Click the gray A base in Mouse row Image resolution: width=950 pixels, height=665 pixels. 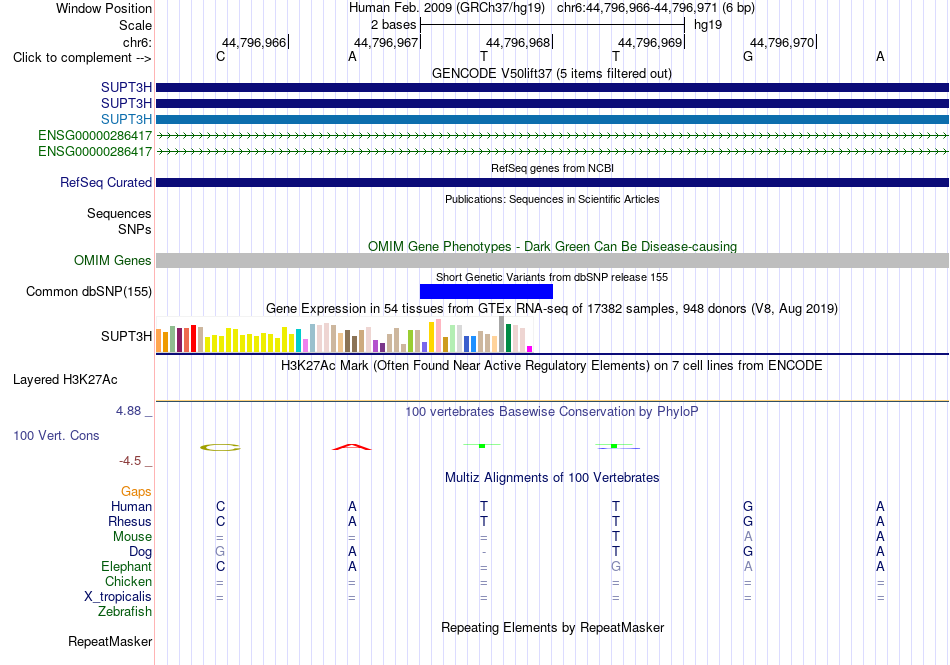748,537
